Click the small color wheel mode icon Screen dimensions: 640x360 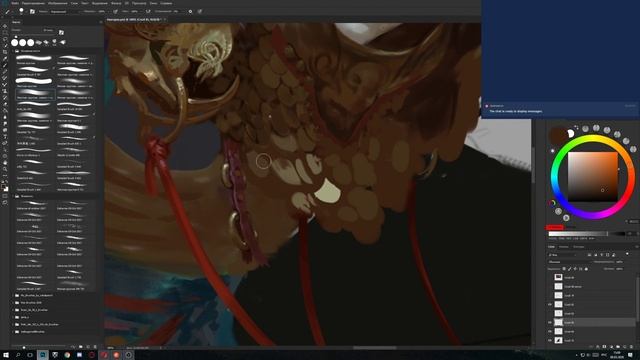[x=552, y=203]
